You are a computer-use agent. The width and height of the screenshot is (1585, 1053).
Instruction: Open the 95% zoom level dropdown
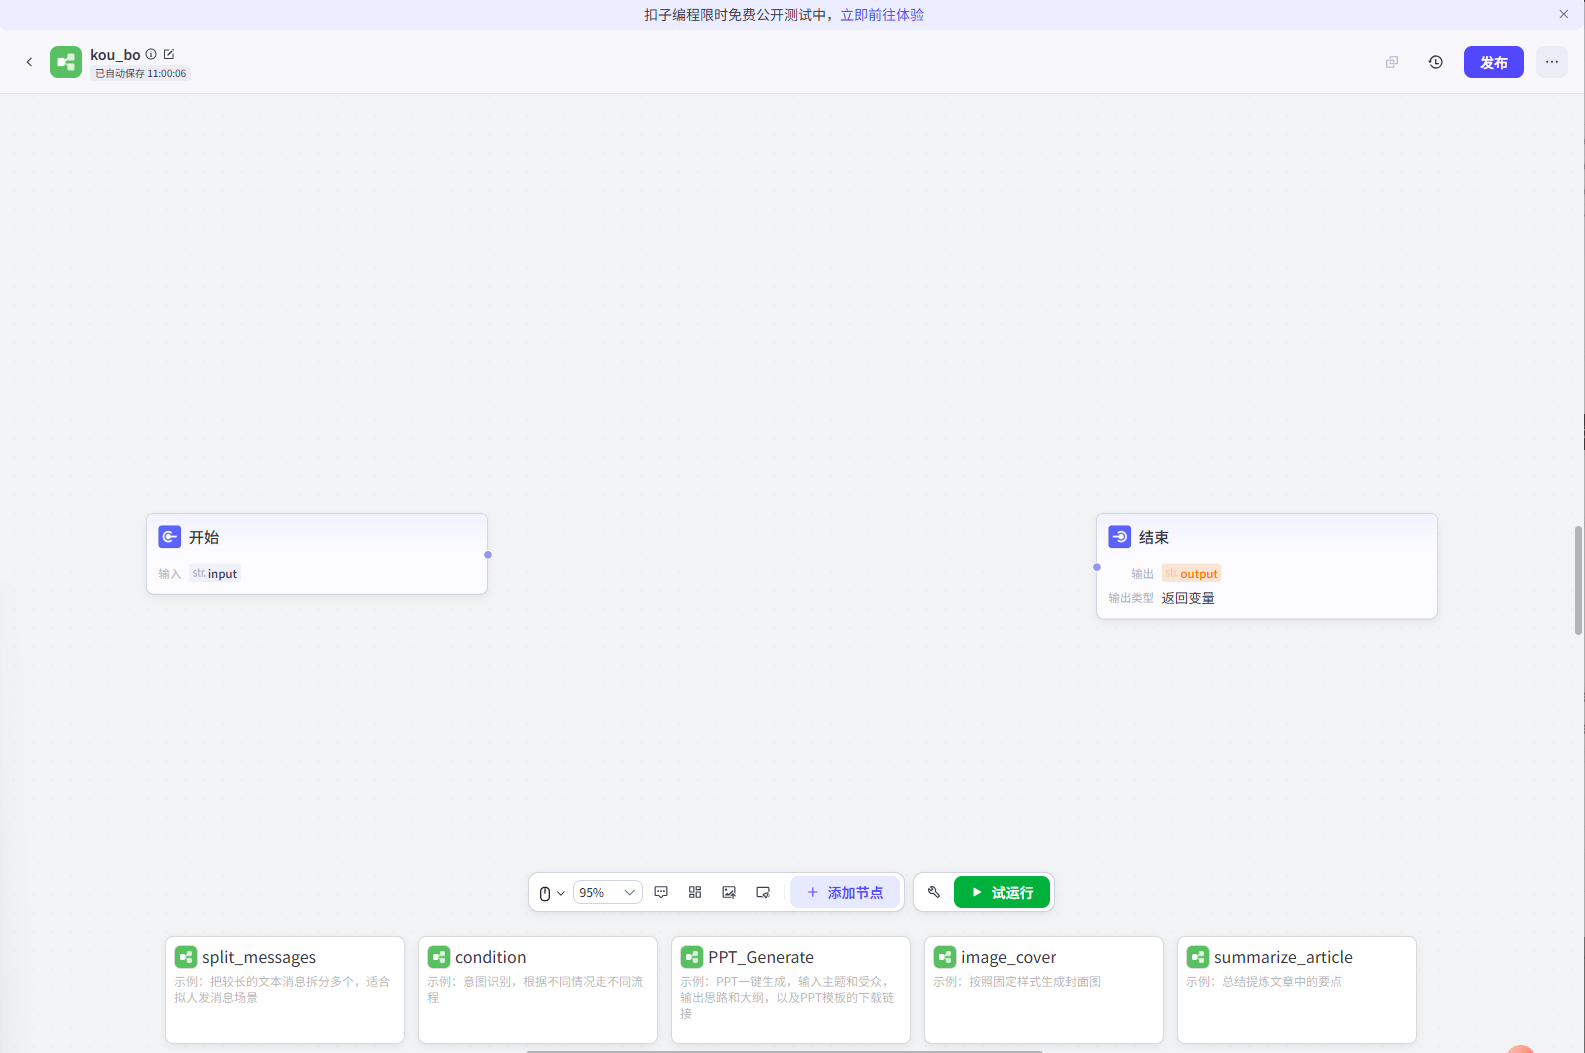(607, 892)
